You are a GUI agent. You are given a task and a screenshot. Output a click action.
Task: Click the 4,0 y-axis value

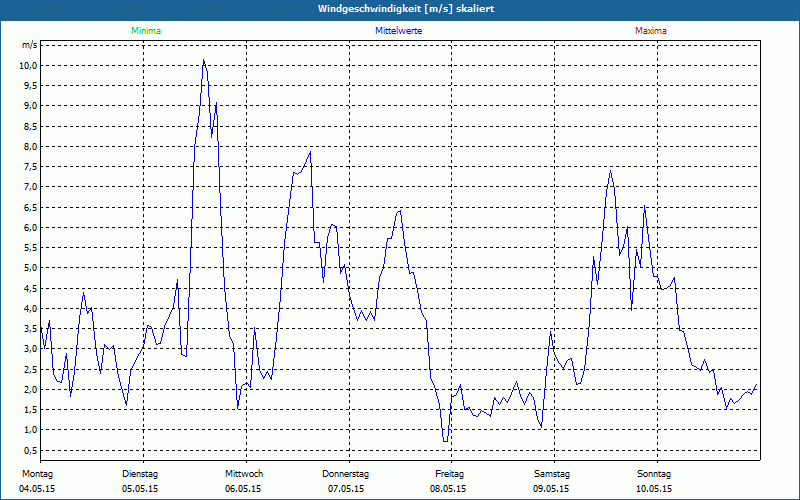point(31,308)
